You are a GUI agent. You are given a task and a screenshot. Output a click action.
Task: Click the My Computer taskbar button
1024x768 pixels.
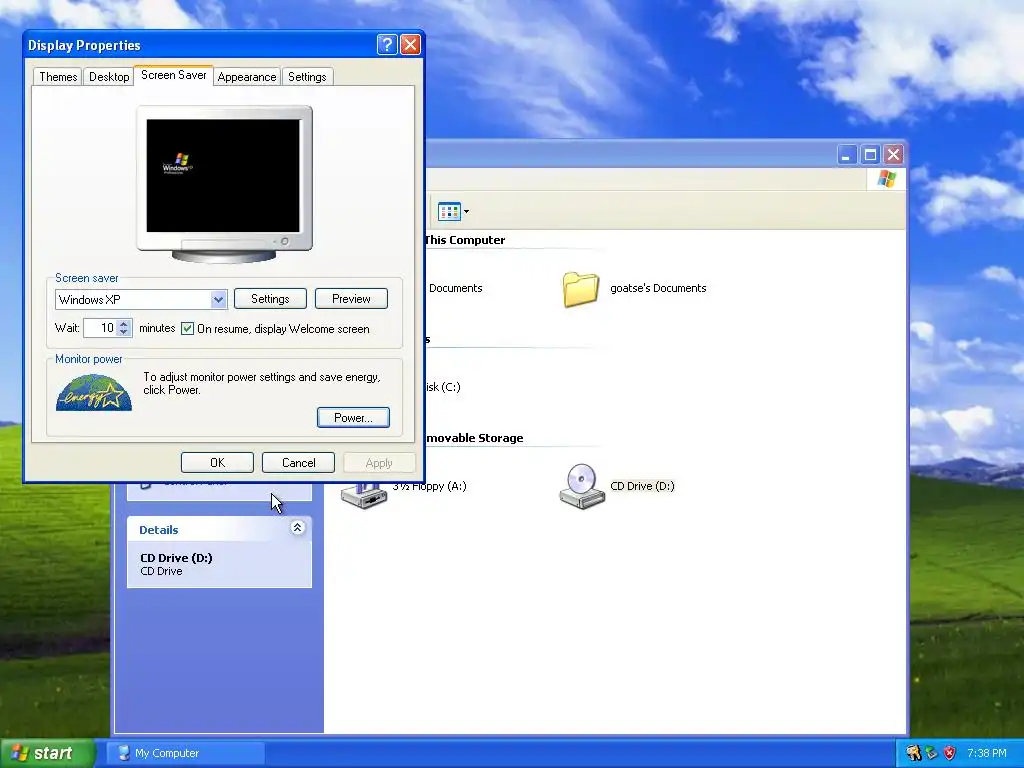(x=185, y=753)
